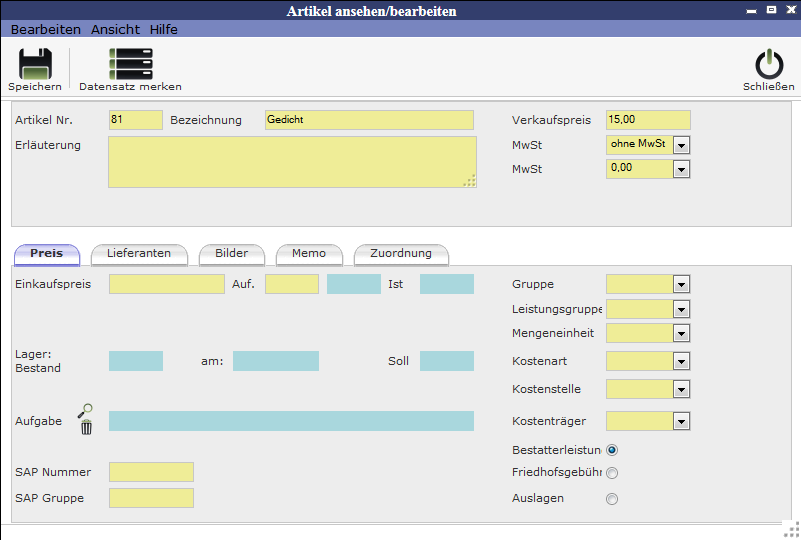Click the Verkaufspreis field showing 15,00
The height and width of the screenshot is (540, 801).
click(x=648, y=120)
